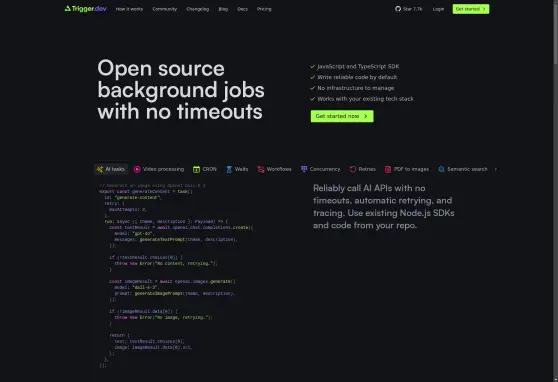Screen dimensions: 558x382
Task: Expand more example tabs with right arrow
Action: click(x=496, y=169)
